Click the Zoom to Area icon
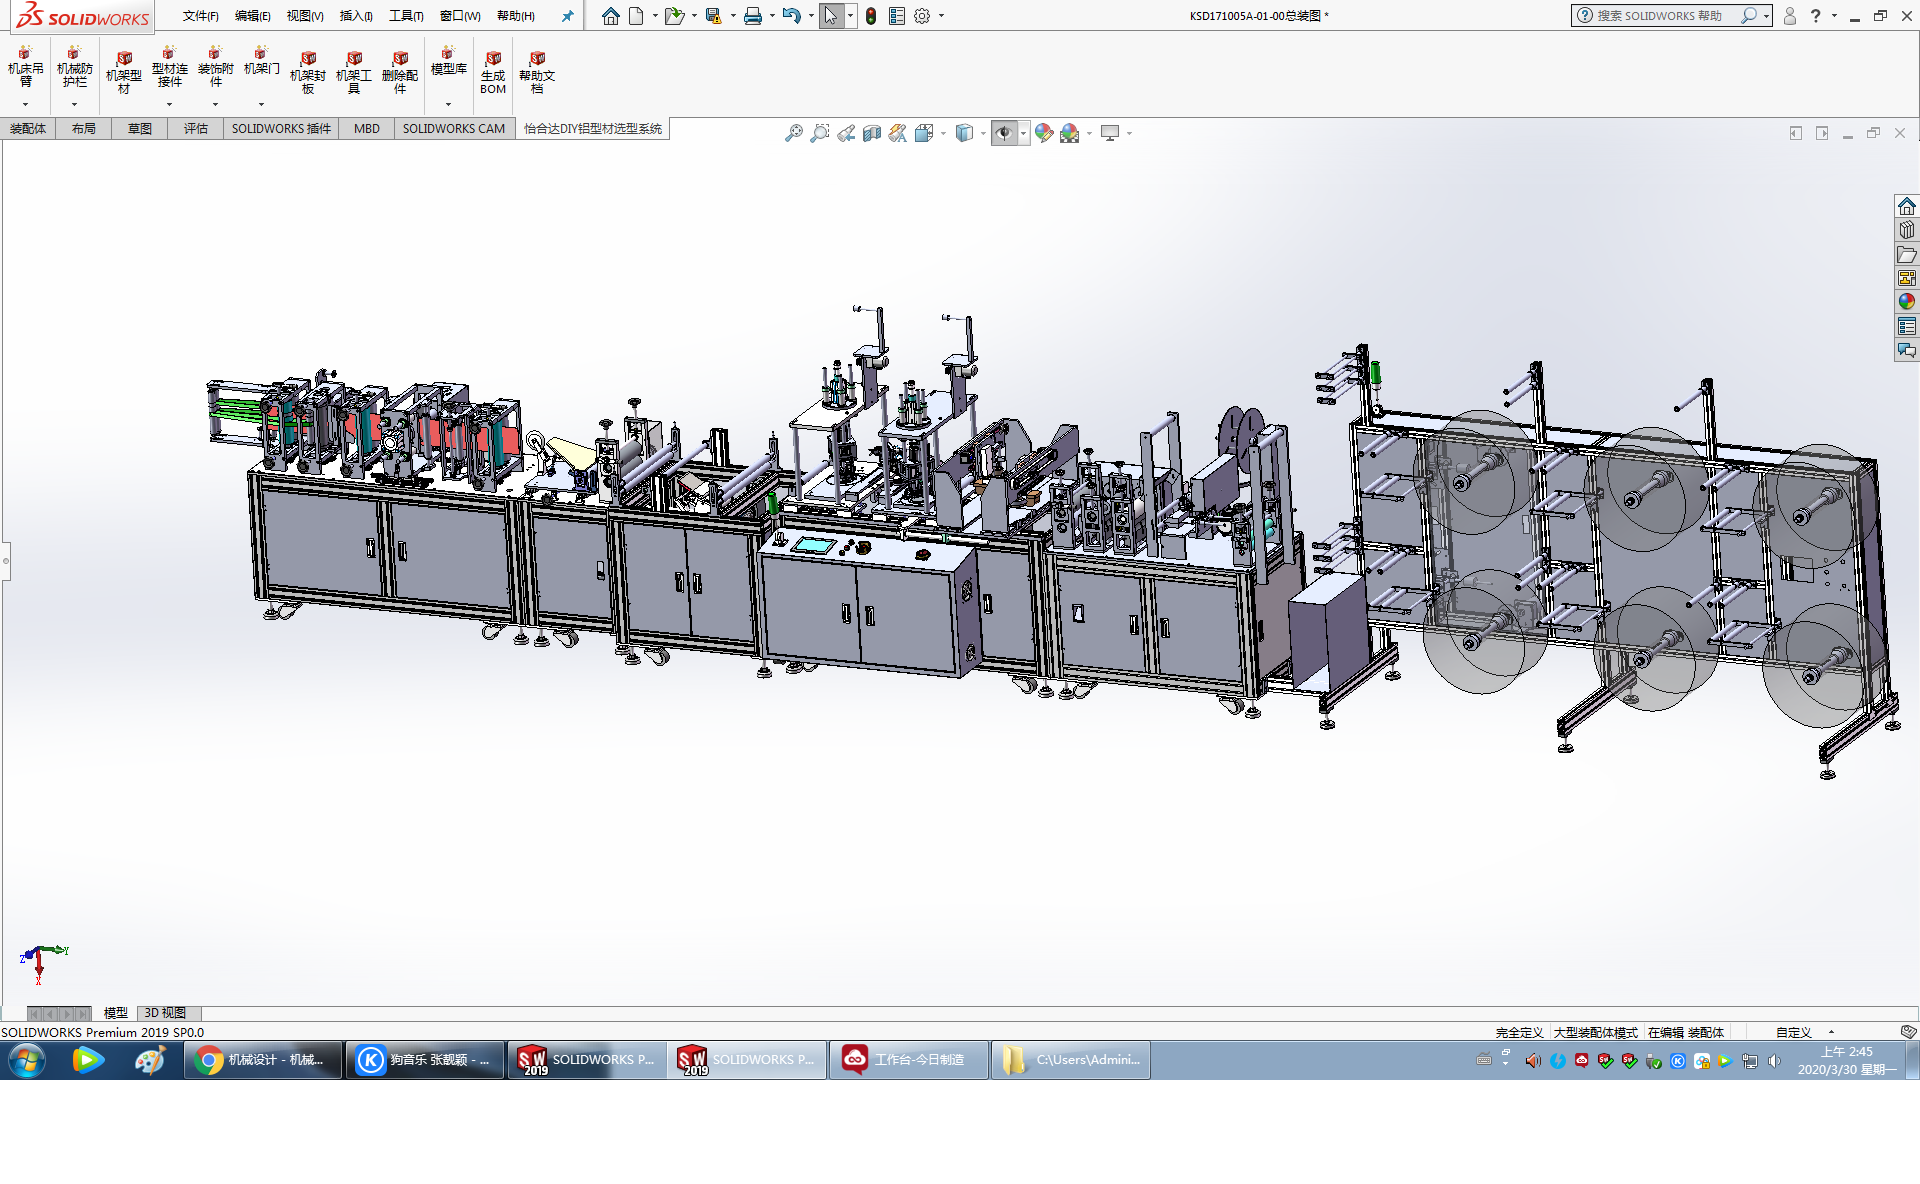This screenshot has height=1184, width=1920. (819, 133)
